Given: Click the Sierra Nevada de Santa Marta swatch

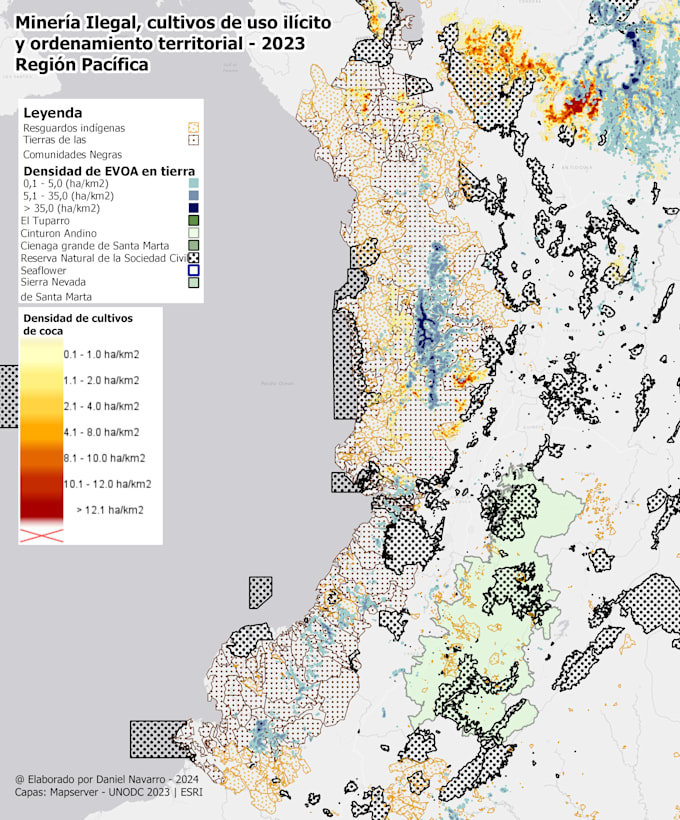Looking at the screenshot, I should [x=194, y=283].
